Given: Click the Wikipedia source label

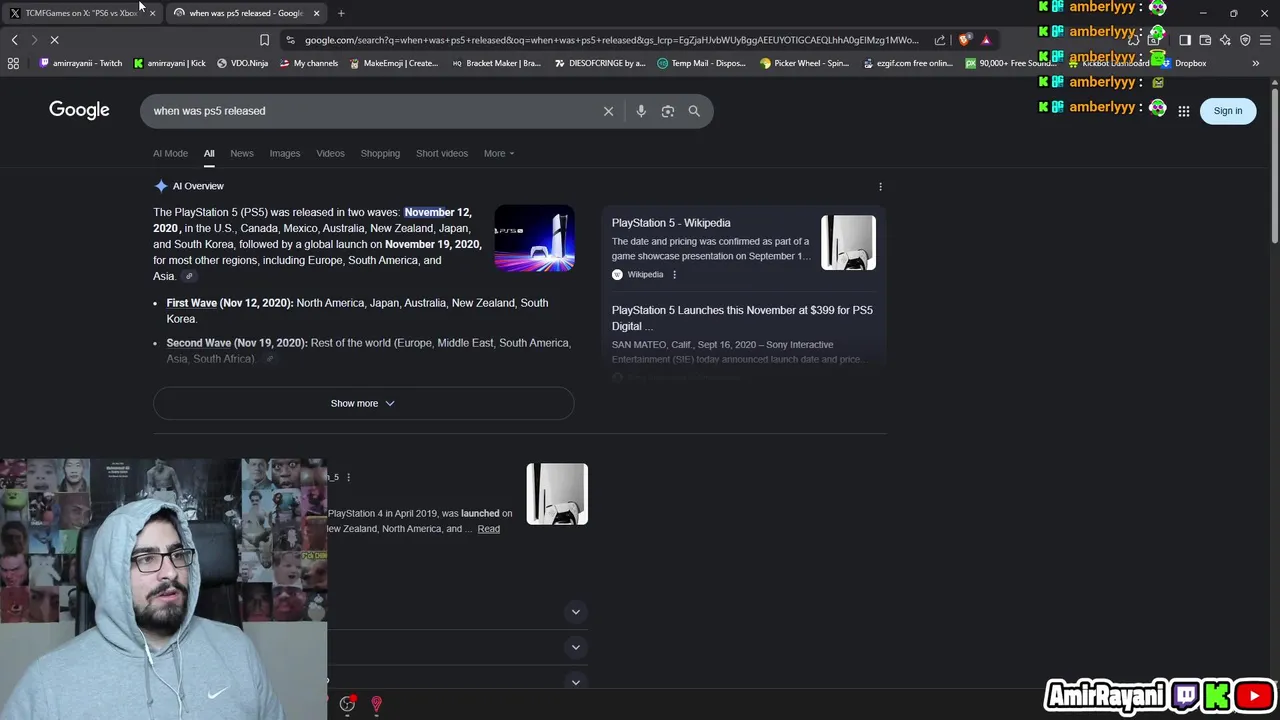Looking at the screenshot, I should [645, 274].
